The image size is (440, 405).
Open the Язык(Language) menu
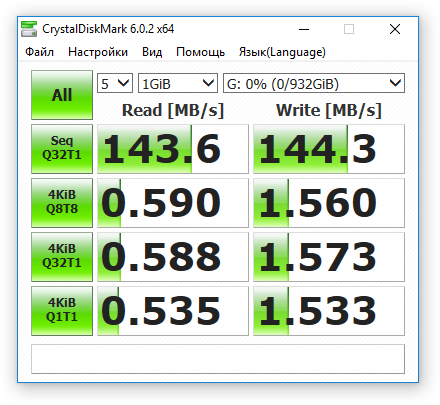click(282, 52)
